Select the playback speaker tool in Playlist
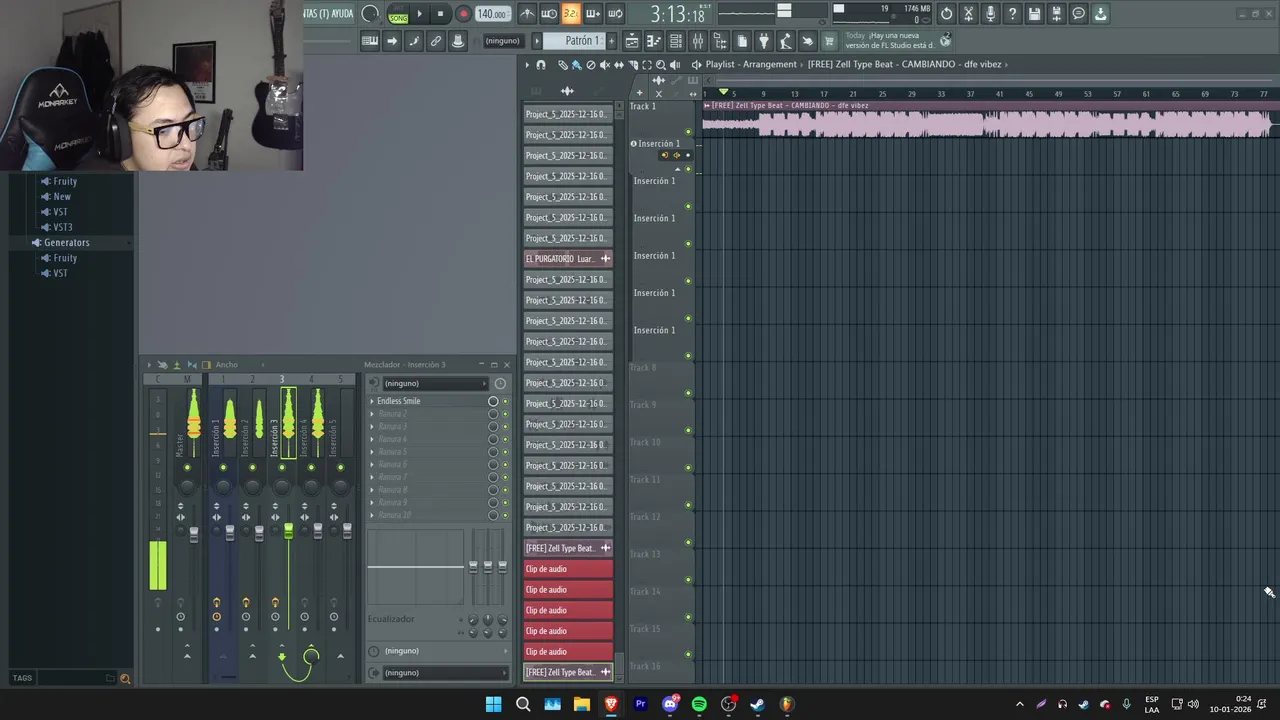Image resolution: width=1280 pixels, height=720 pixels. (x=675, y=65)
